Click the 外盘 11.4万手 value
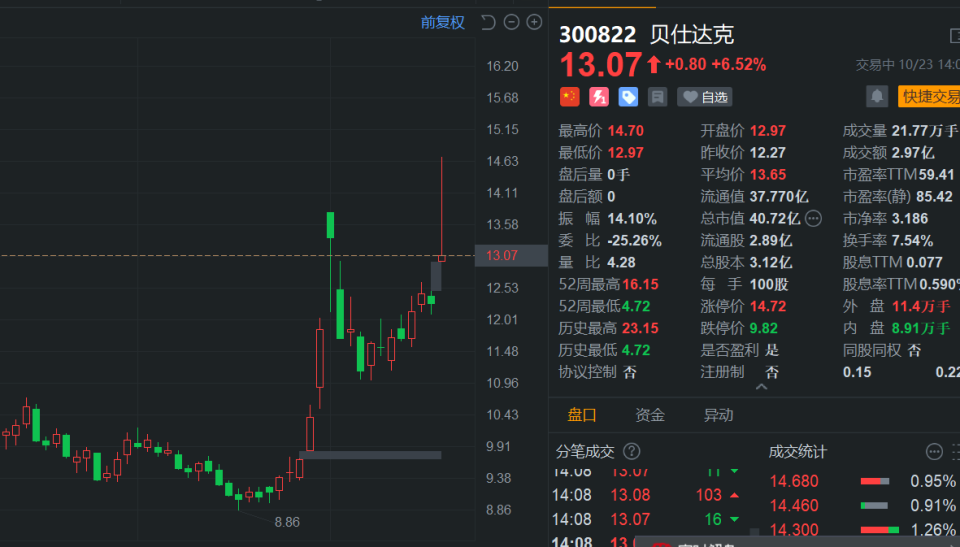960x547 pixels. click(921, 306)
